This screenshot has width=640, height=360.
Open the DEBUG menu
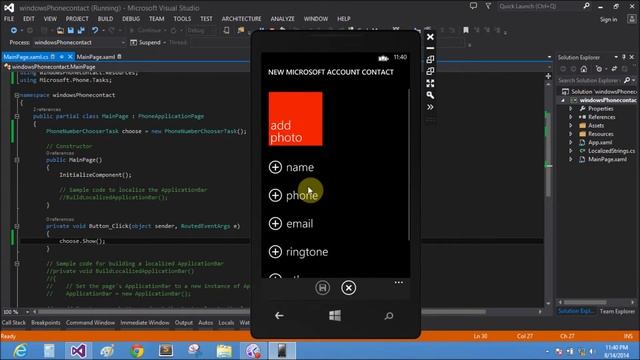(131, 19)
